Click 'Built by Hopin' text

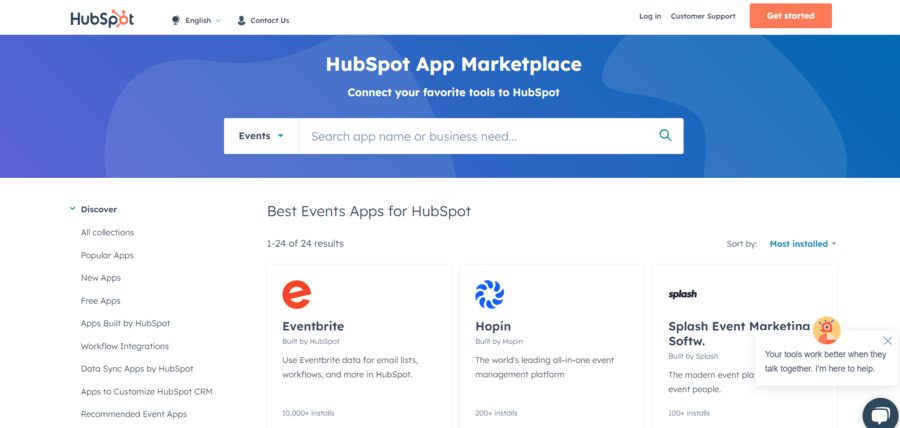[x=499, y=341]
